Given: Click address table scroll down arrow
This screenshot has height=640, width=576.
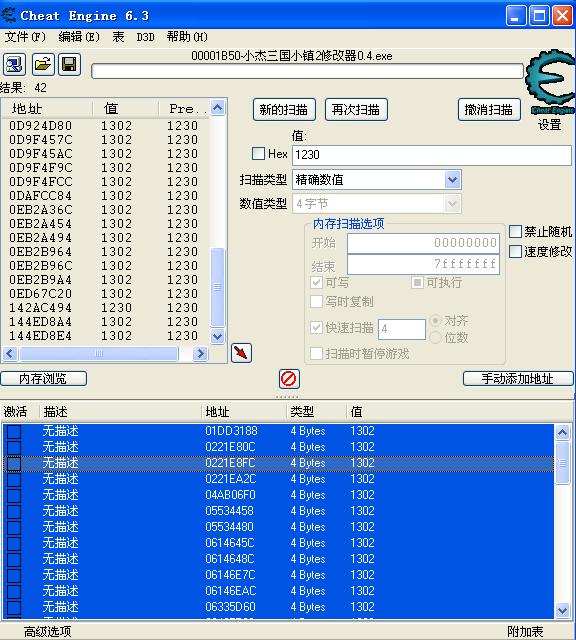Looking at the screenshot, I should (562, 610).
